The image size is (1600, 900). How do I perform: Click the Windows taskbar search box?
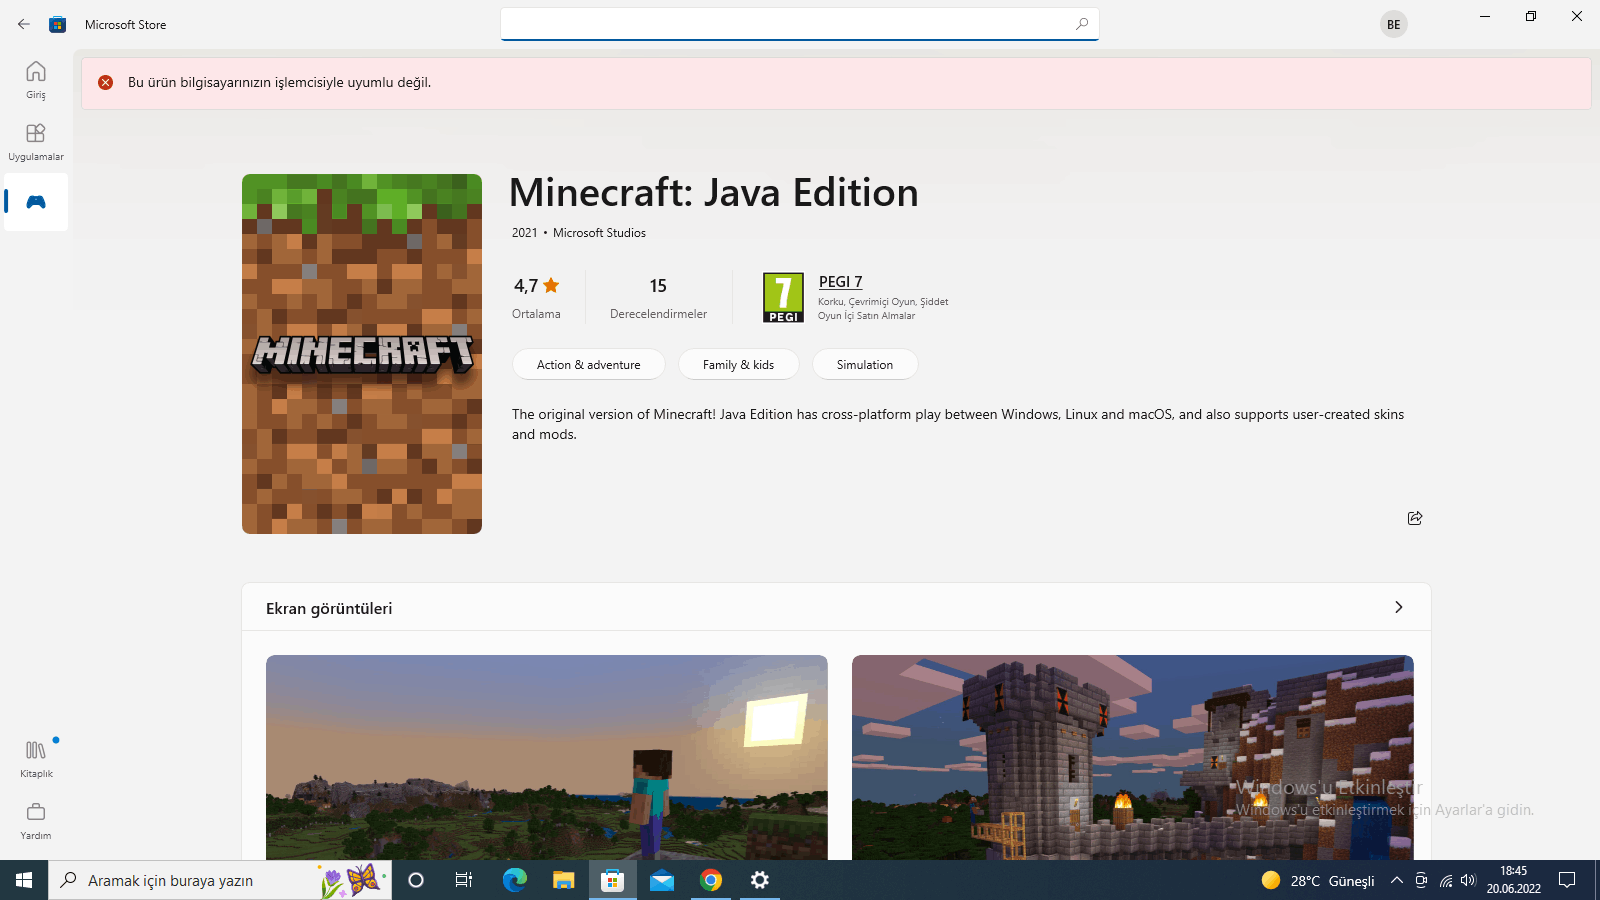tap(220, 880)
